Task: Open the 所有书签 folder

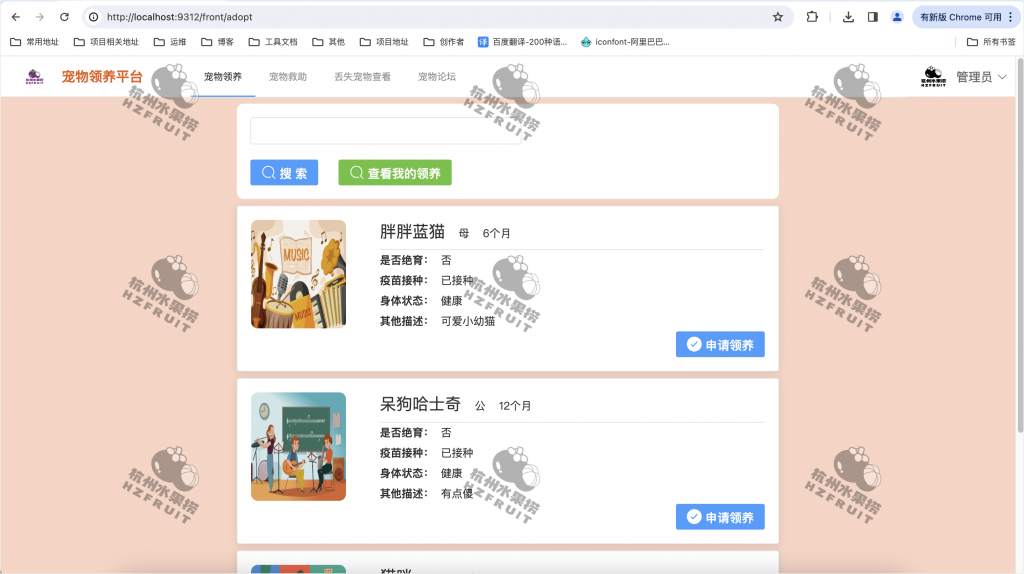Action: click(x=991, y=42)
